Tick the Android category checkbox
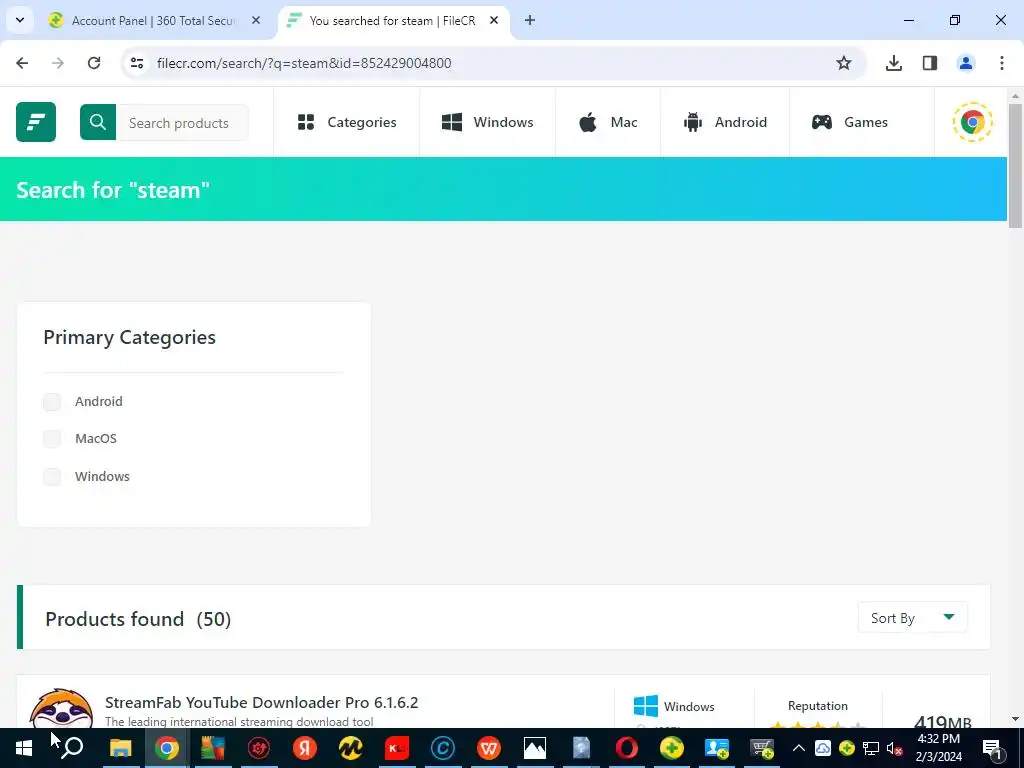This screenshot has width=1024, height=768. [52, 402]
